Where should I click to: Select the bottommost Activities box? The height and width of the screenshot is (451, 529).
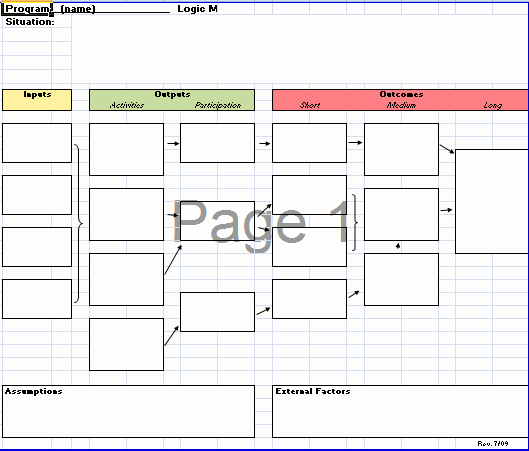127,344
